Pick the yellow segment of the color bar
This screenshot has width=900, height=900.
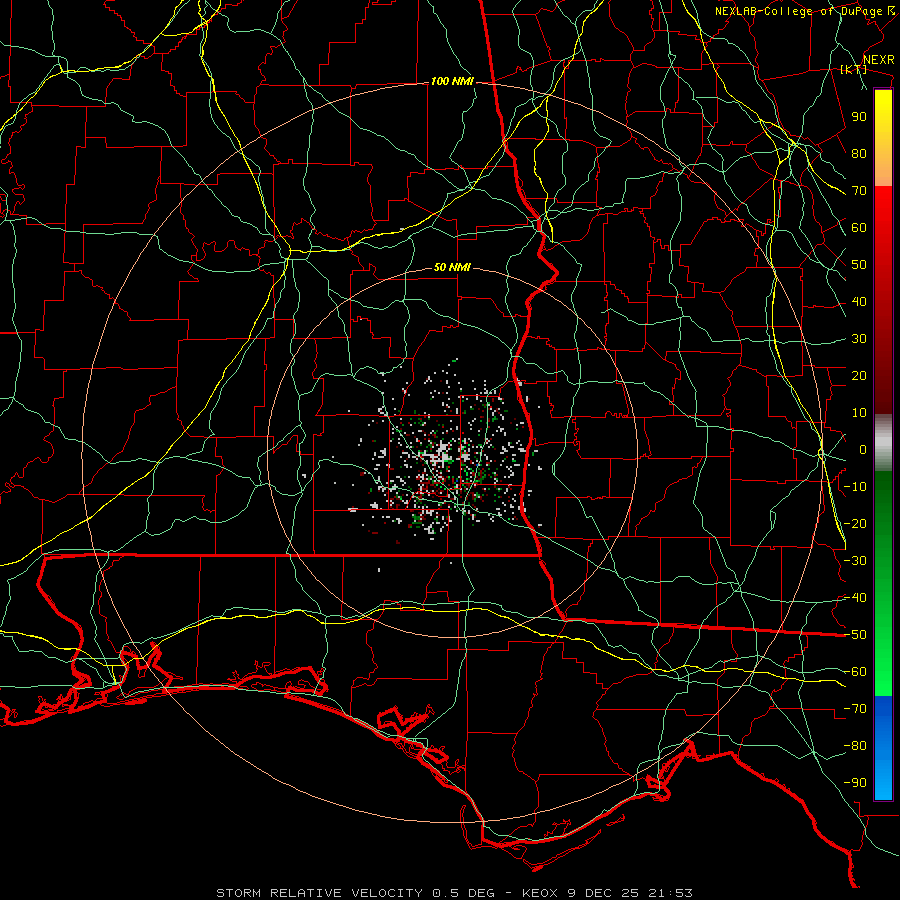coord(883,115)
